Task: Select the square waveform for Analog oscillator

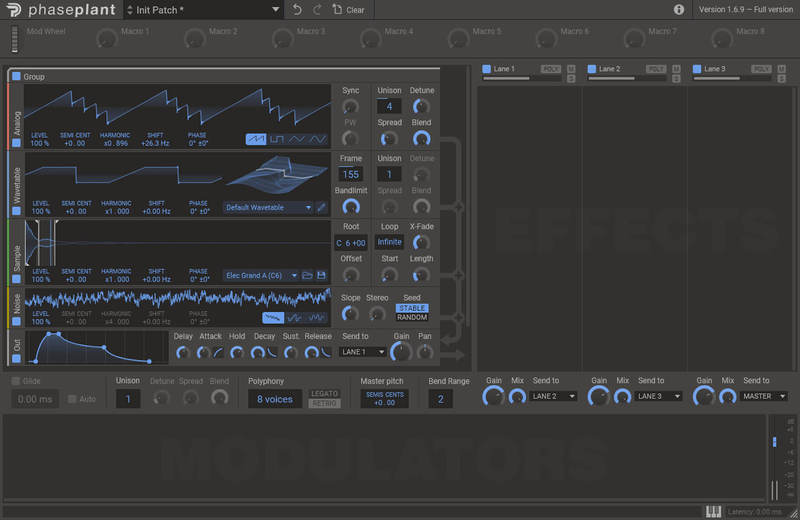Action: tap(276, 139)
